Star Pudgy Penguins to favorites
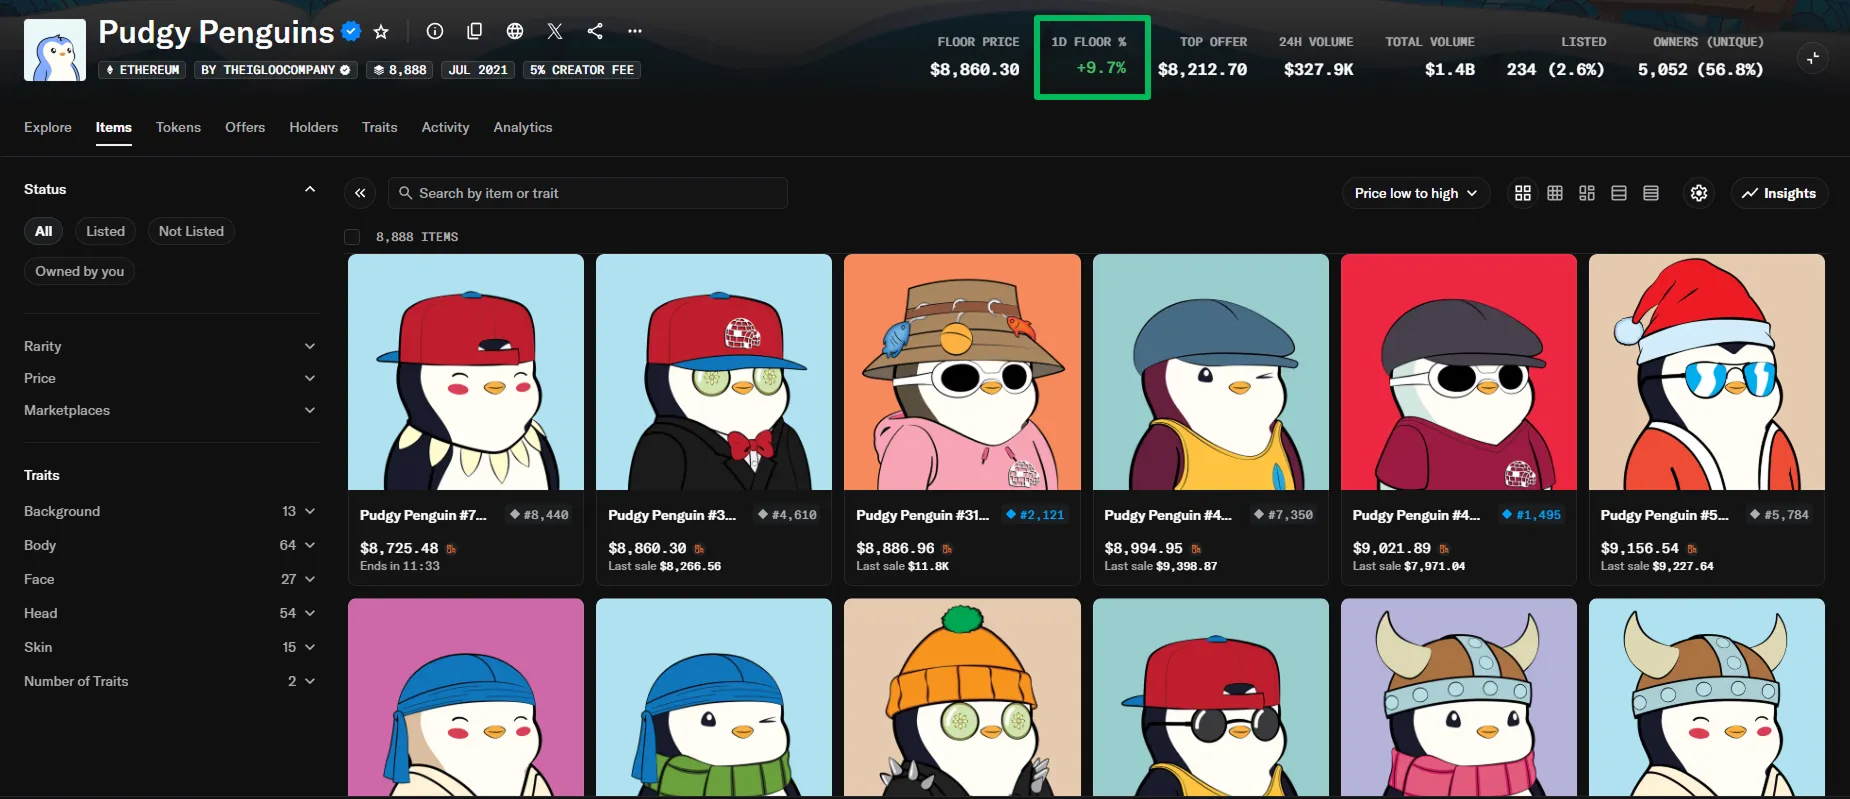Screen dimensions: 1850x799 (381, 31)
